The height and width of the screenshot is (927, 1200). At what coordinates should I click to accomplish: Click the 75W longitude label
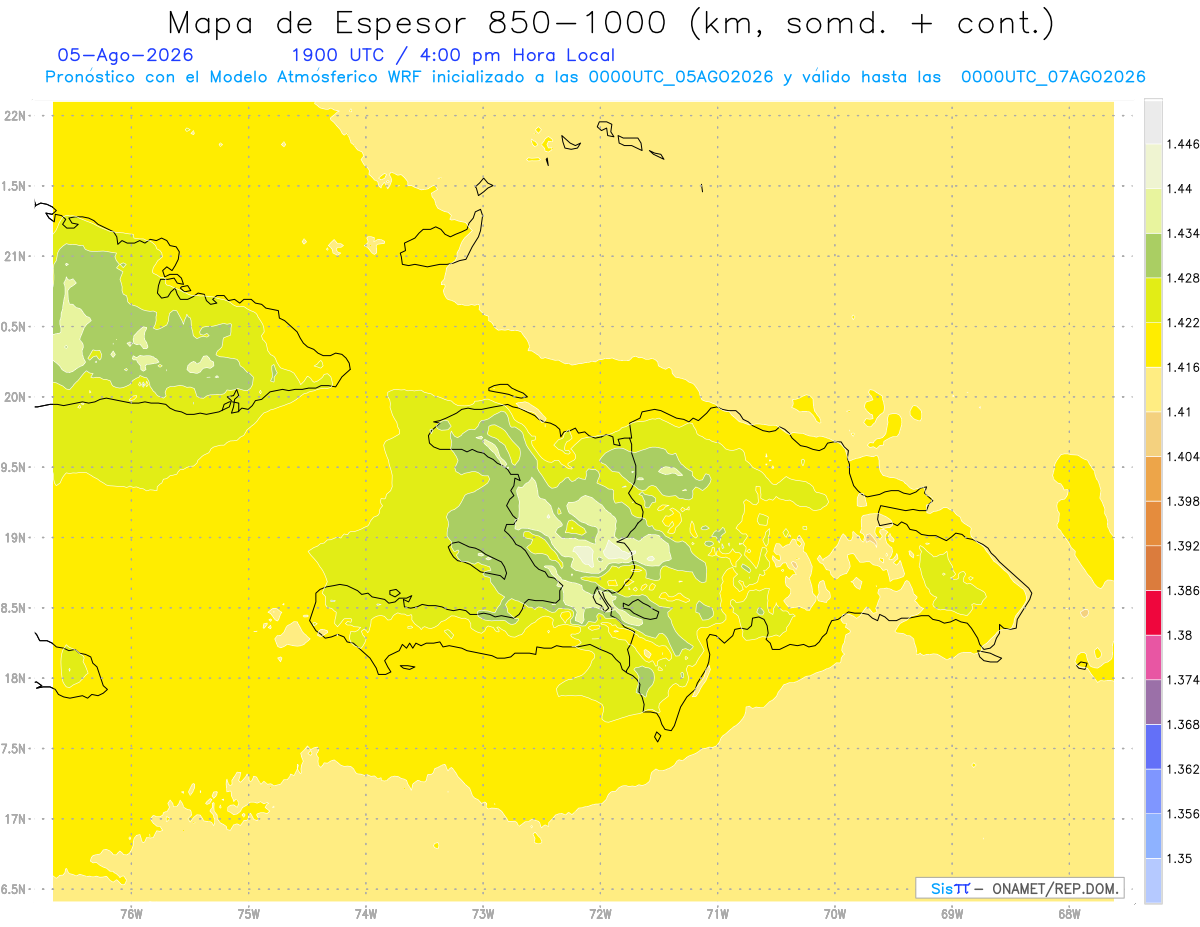(x=248, y=914)
